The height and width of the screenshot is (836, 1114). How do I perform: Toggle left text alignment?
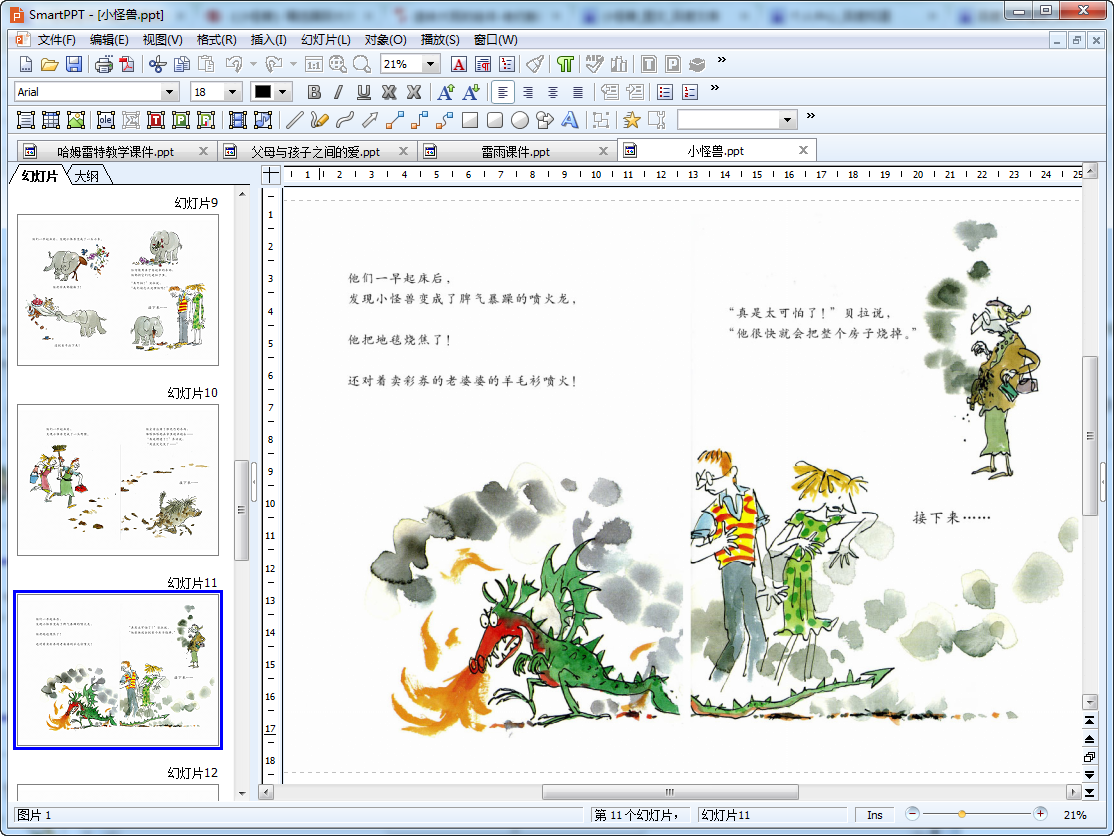coord(502,92)
